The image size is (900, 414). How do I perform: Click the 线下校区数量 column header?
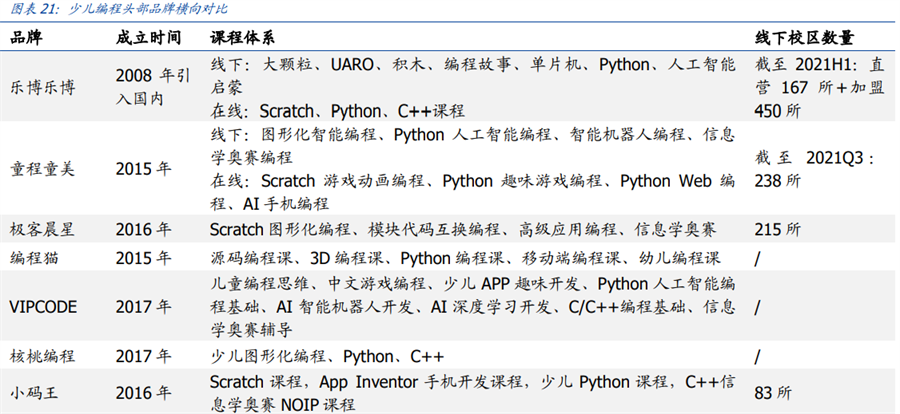pyautogui.click(x=804, y=38)
